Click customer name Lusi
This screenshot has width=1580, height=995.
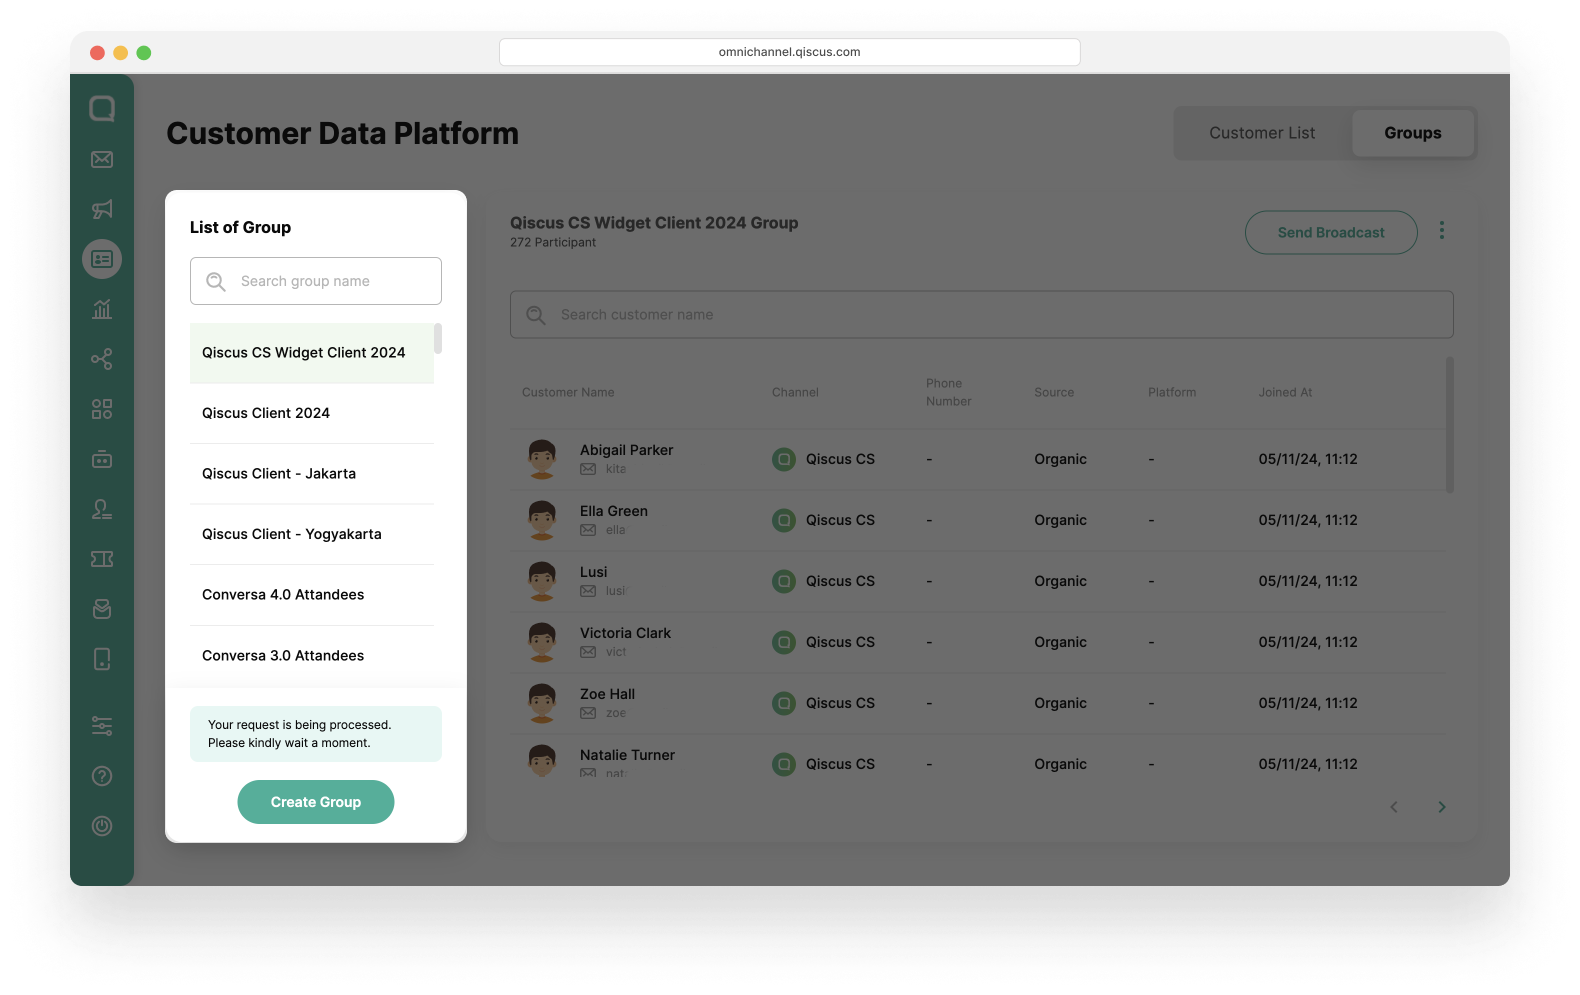coord(593,572)
